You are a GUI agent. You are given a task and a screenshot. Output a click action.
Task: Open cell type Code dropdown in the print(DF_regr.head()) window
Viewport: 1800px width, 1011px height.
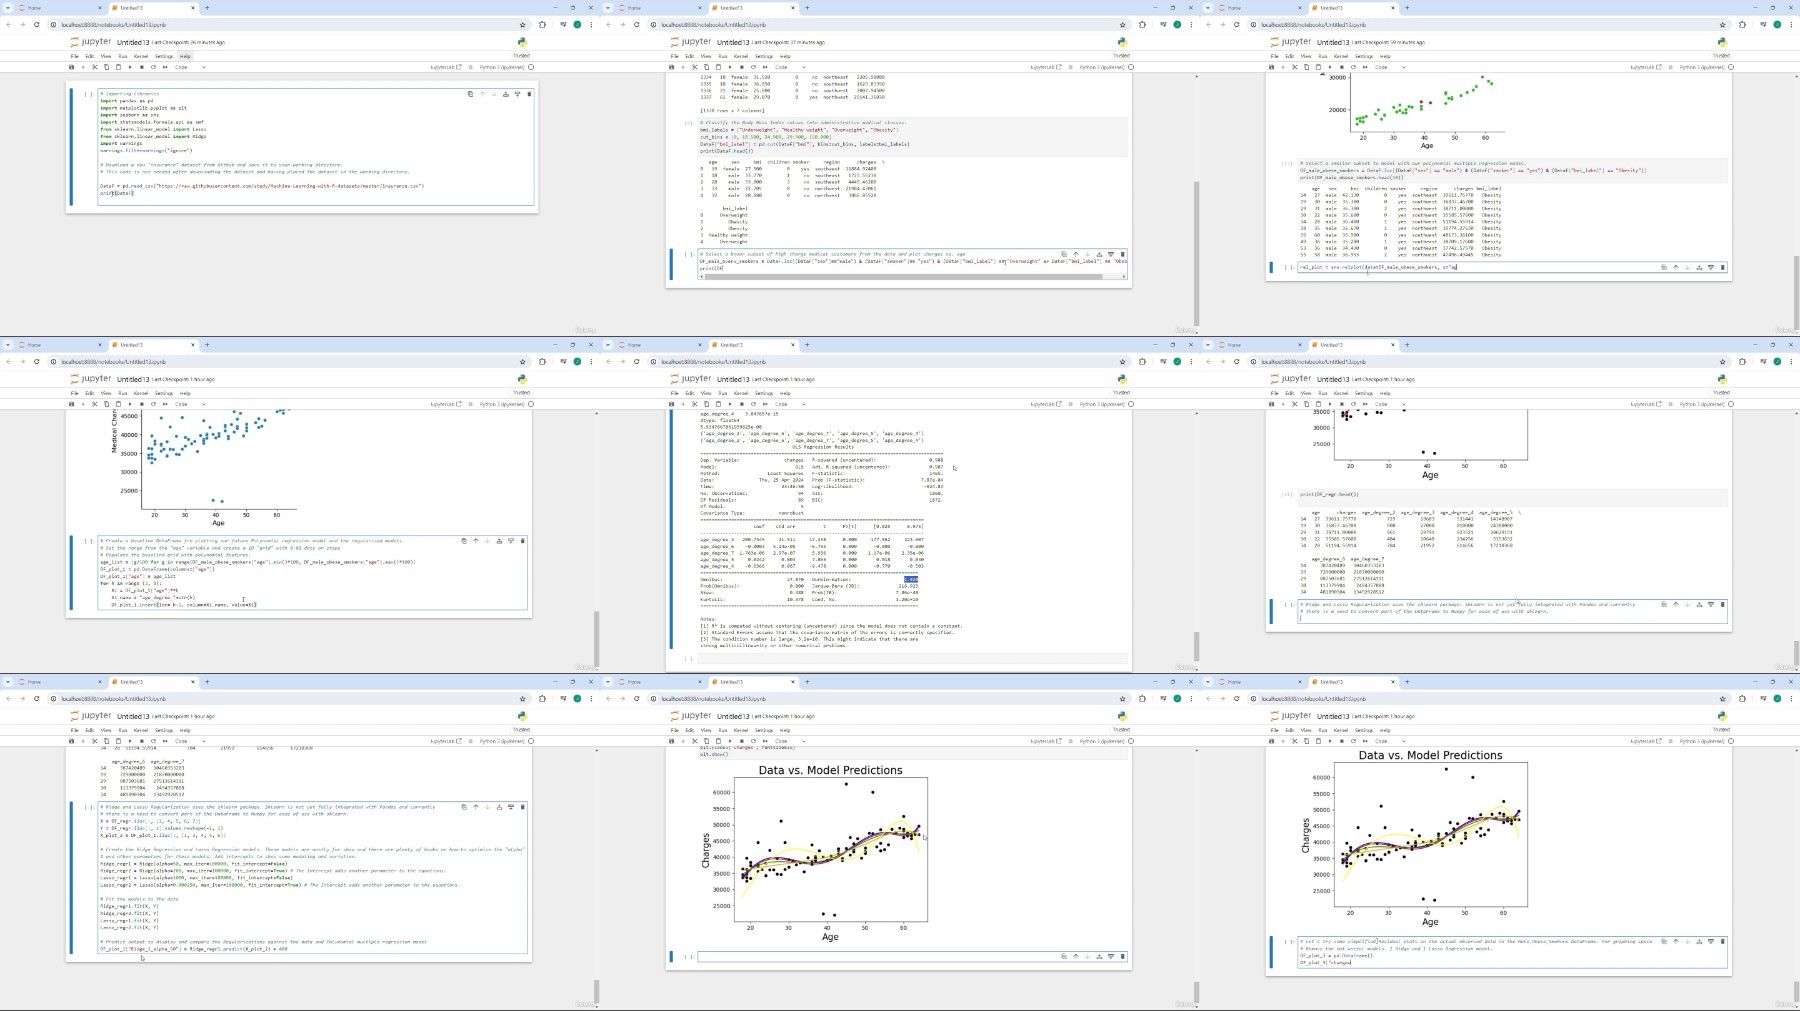pyautogui.click(x=1390, y=404)
